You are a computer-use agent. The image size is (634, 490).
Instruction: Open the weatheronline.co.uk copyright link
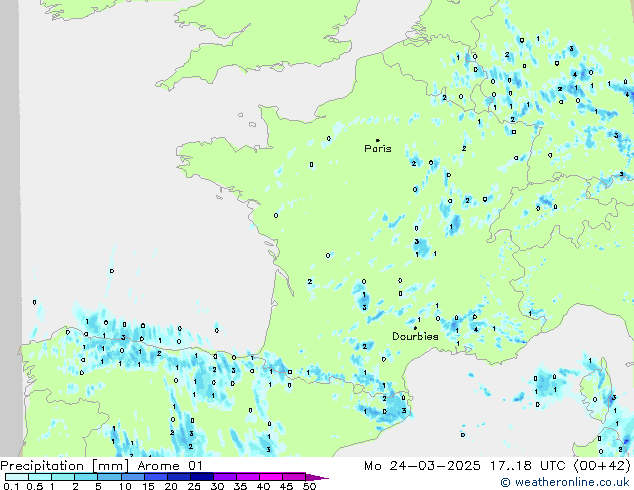565,482
